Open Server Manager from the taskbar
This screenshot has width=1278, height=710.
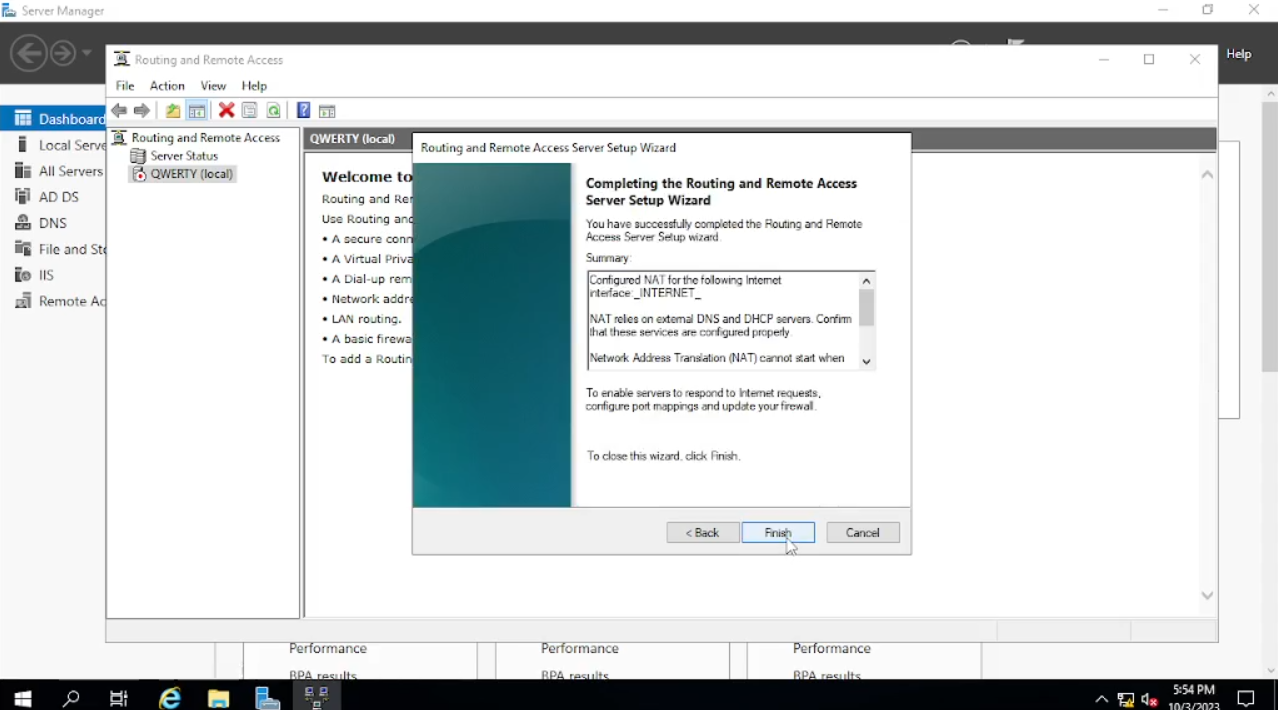tap(267, 698)
